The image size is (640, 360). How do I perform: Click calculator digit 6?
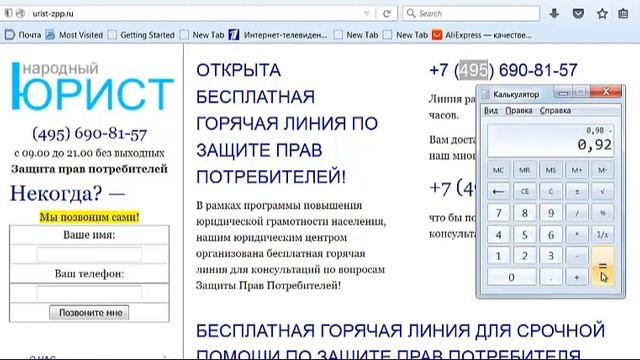pos(551,235)
